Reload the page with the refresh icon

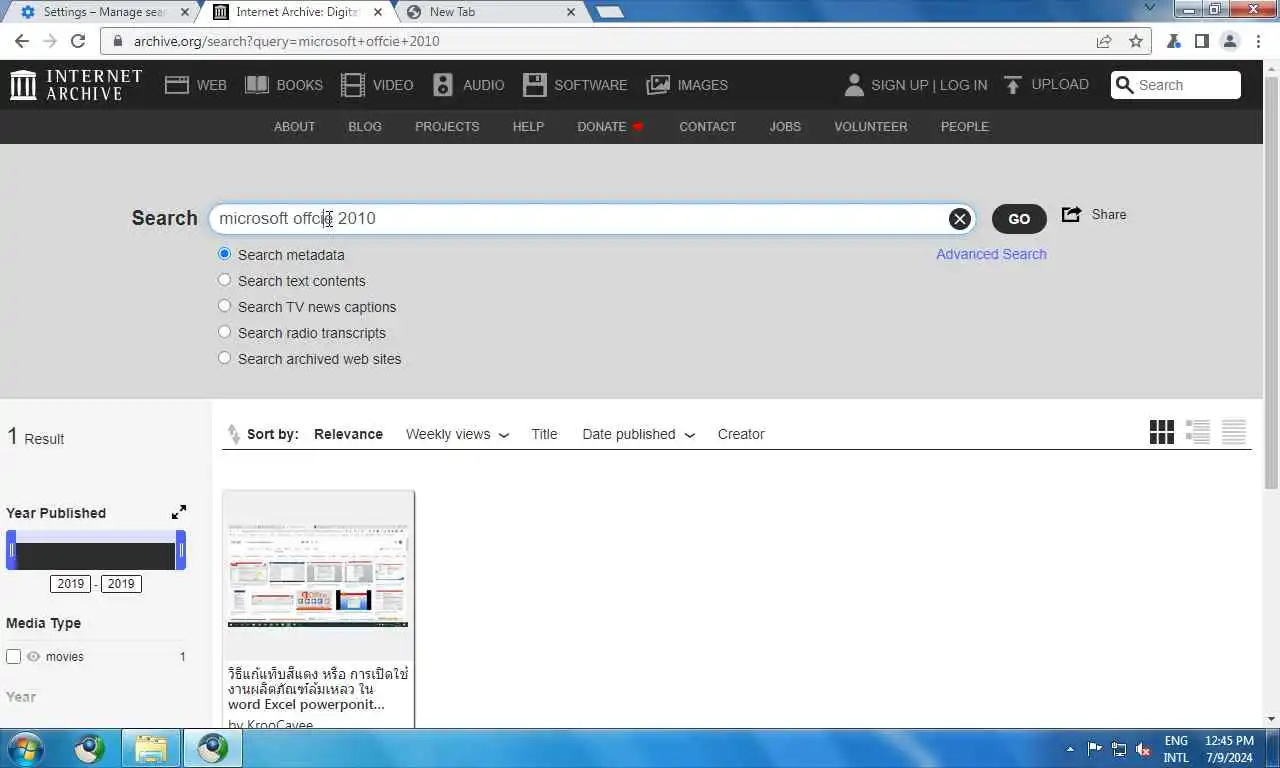[x=78, y=41]
